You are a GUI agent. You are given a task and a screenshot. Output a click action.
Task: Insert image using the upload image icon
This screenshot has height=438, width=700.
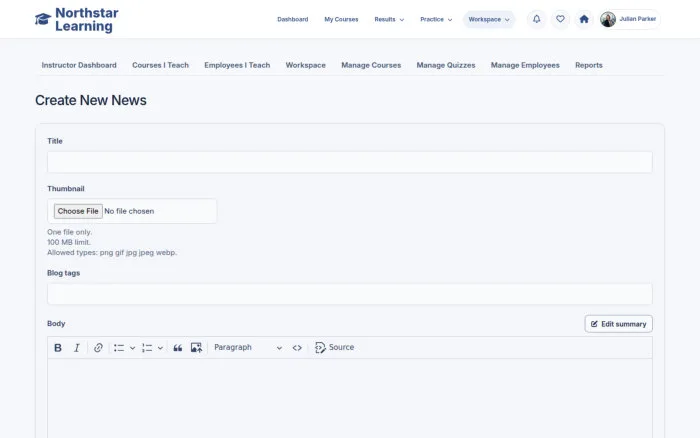click(196, 348)
